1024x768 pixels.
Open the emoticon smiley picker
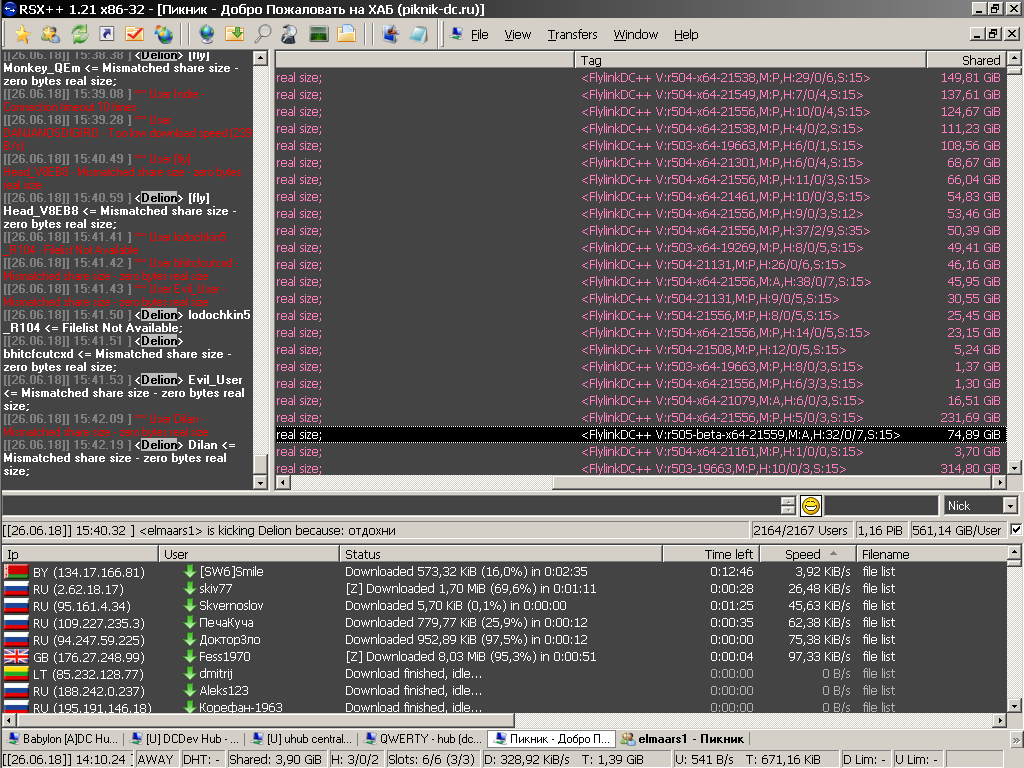pos(810,505)
